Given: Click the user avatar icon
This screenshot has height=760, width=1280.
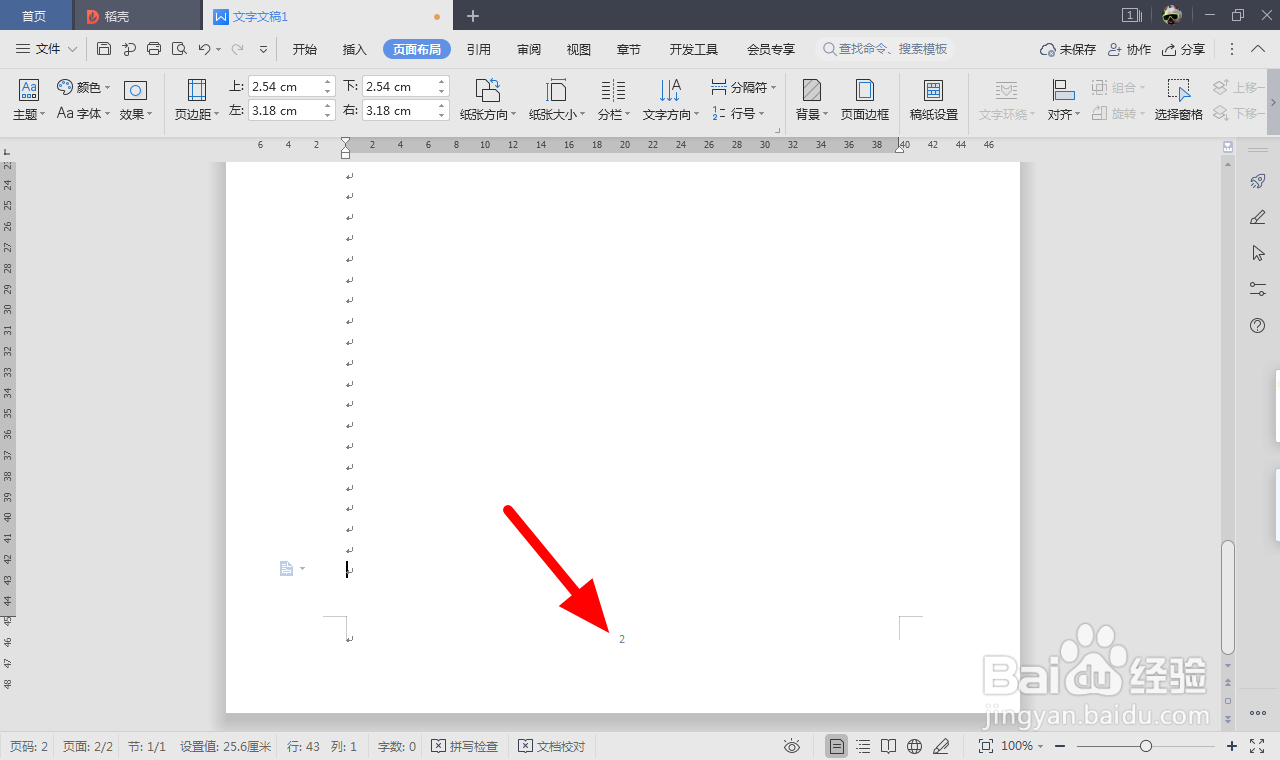Looking at the screenshot, I should pyautogui.click(x=1172, y=15).
